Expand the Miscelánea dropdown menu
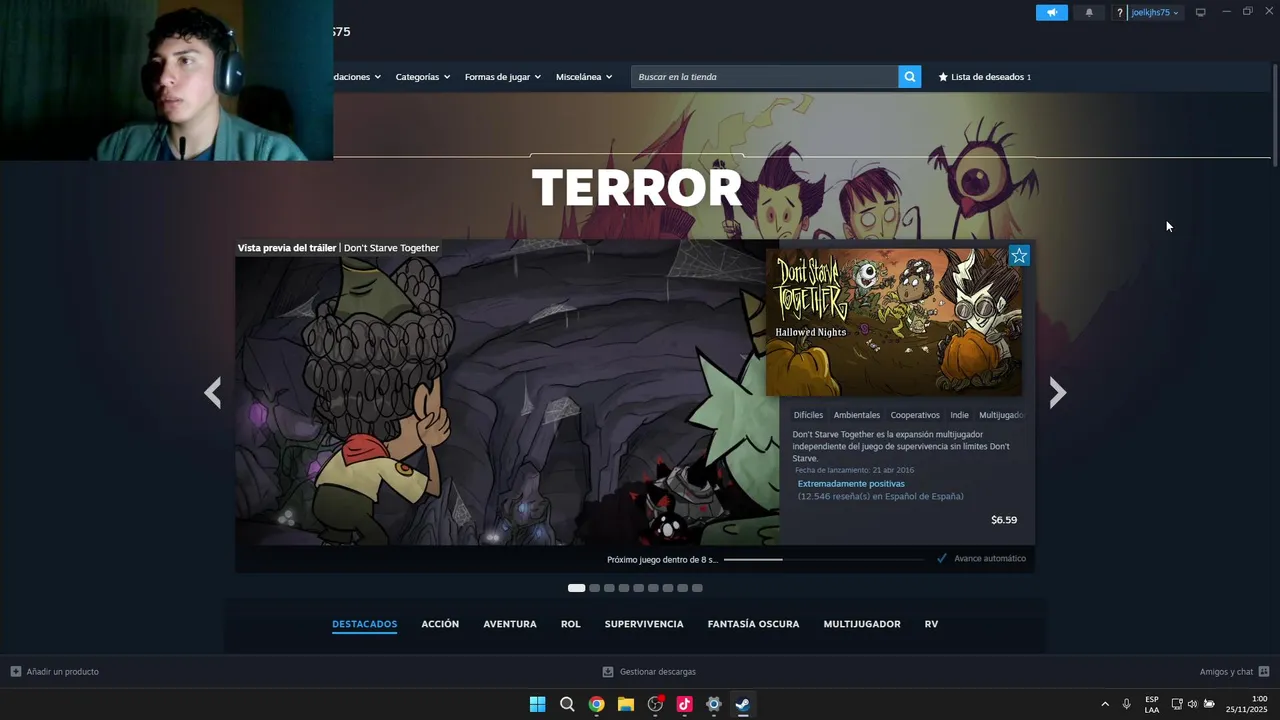Image resolution: width=1280 pixels, height=720 pixels. 584,77
